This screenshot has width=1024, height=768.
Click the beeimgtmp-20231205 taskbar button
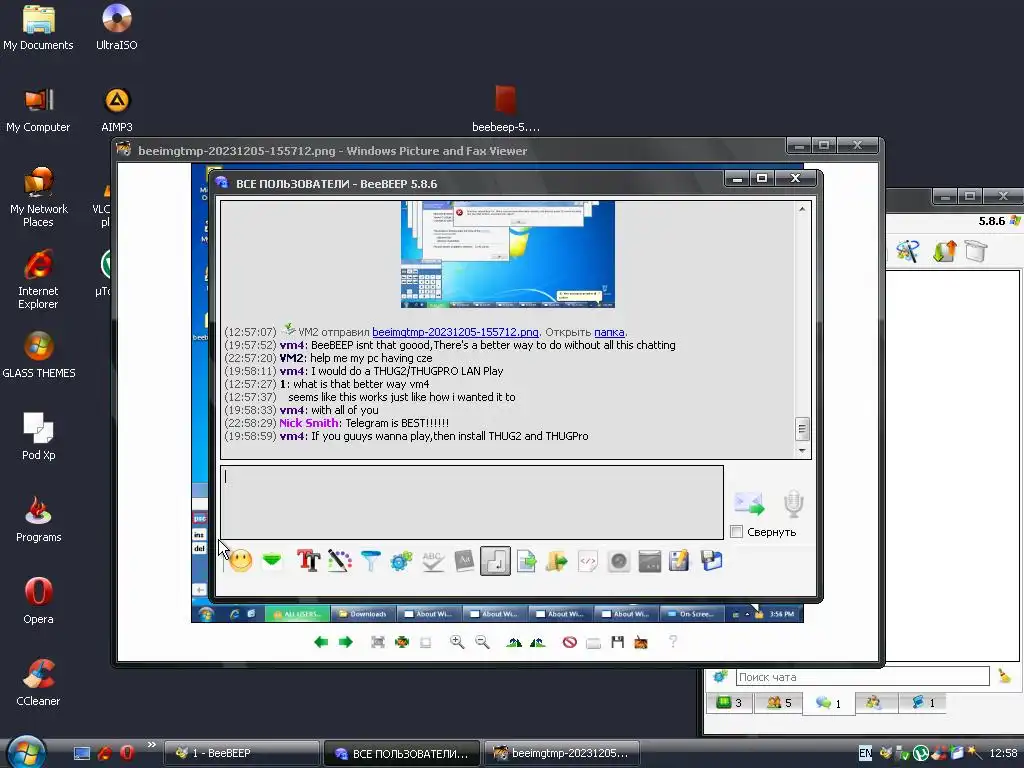(x=562, y=753)
